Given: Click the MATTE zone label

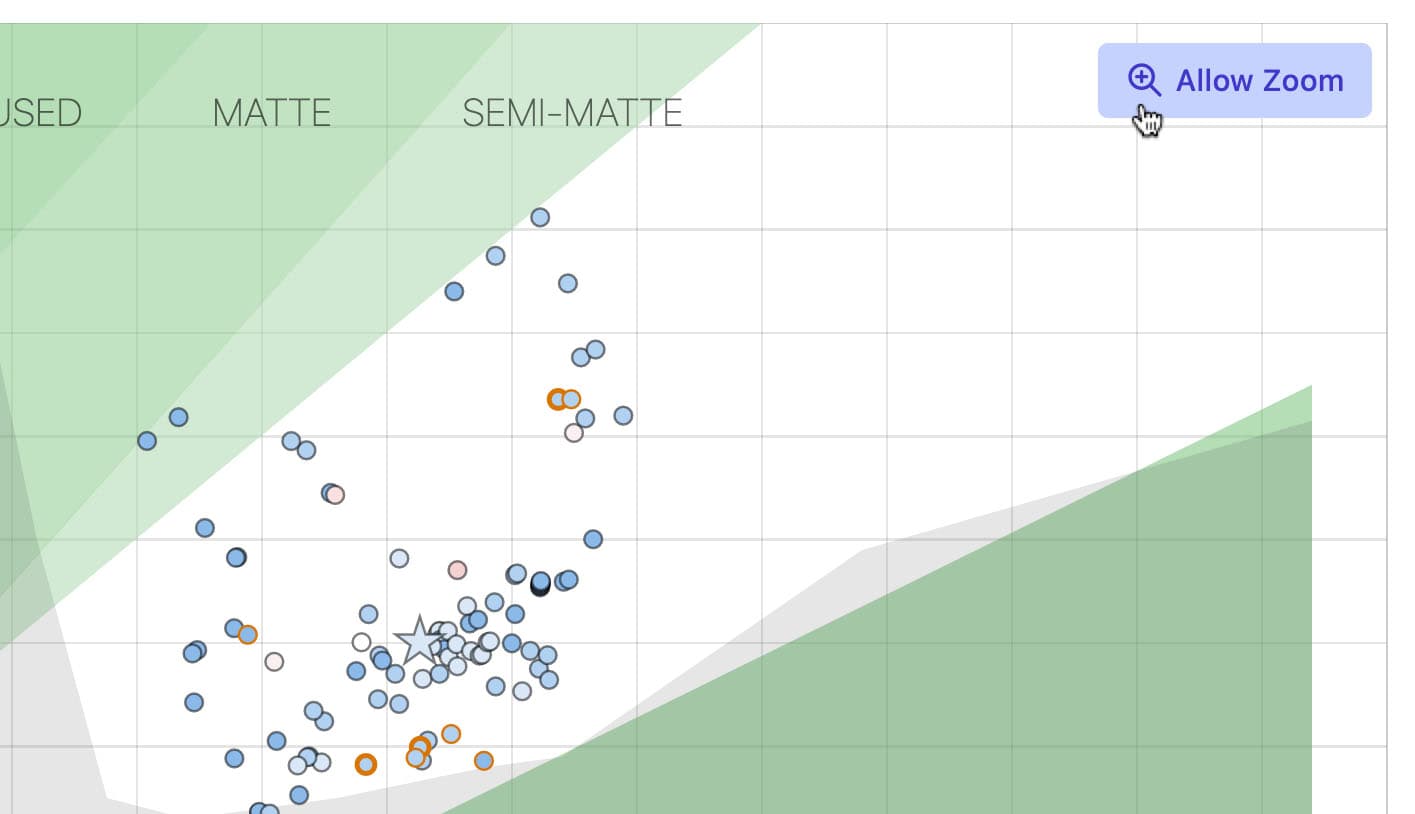Looking at the screenshot, I should [271, 113].
